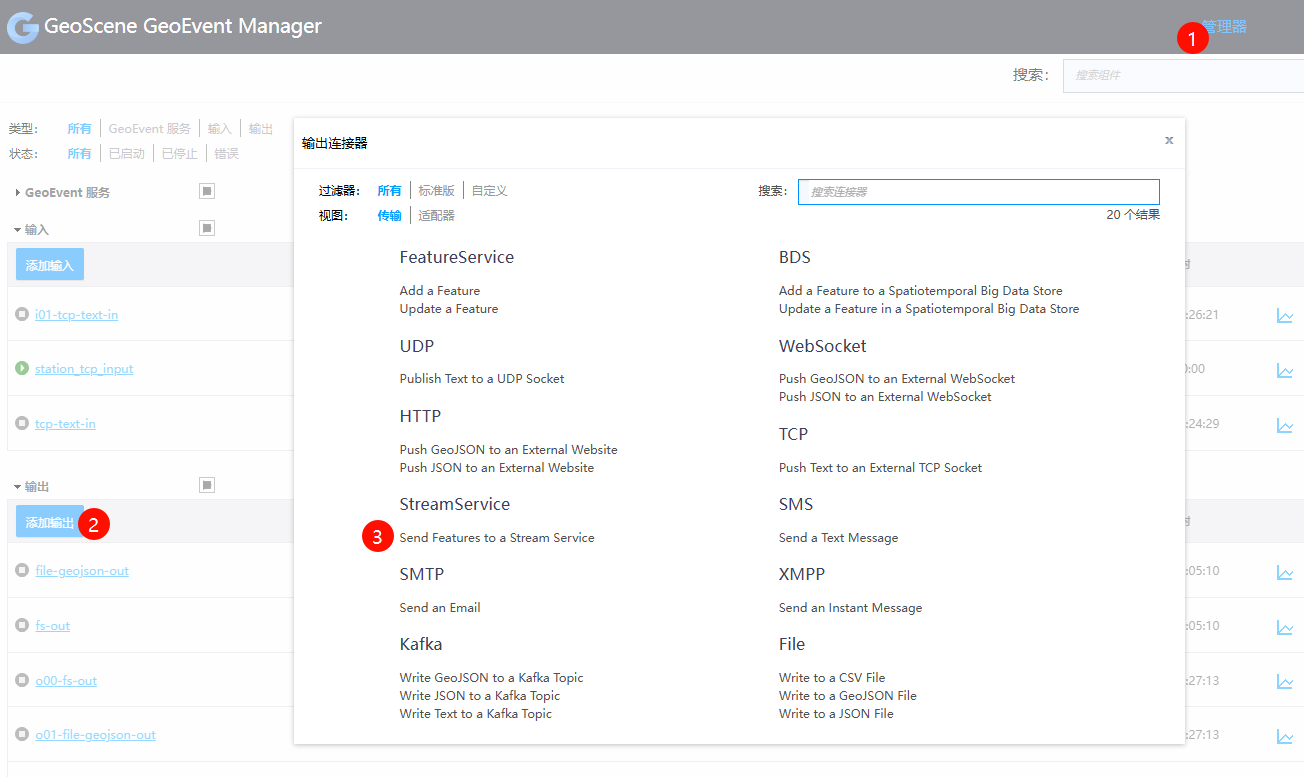This screenshot has height=777, width=1304.
Task: Choose Push GeoJSON to an External Website
Action: click(x=509, y=450)
